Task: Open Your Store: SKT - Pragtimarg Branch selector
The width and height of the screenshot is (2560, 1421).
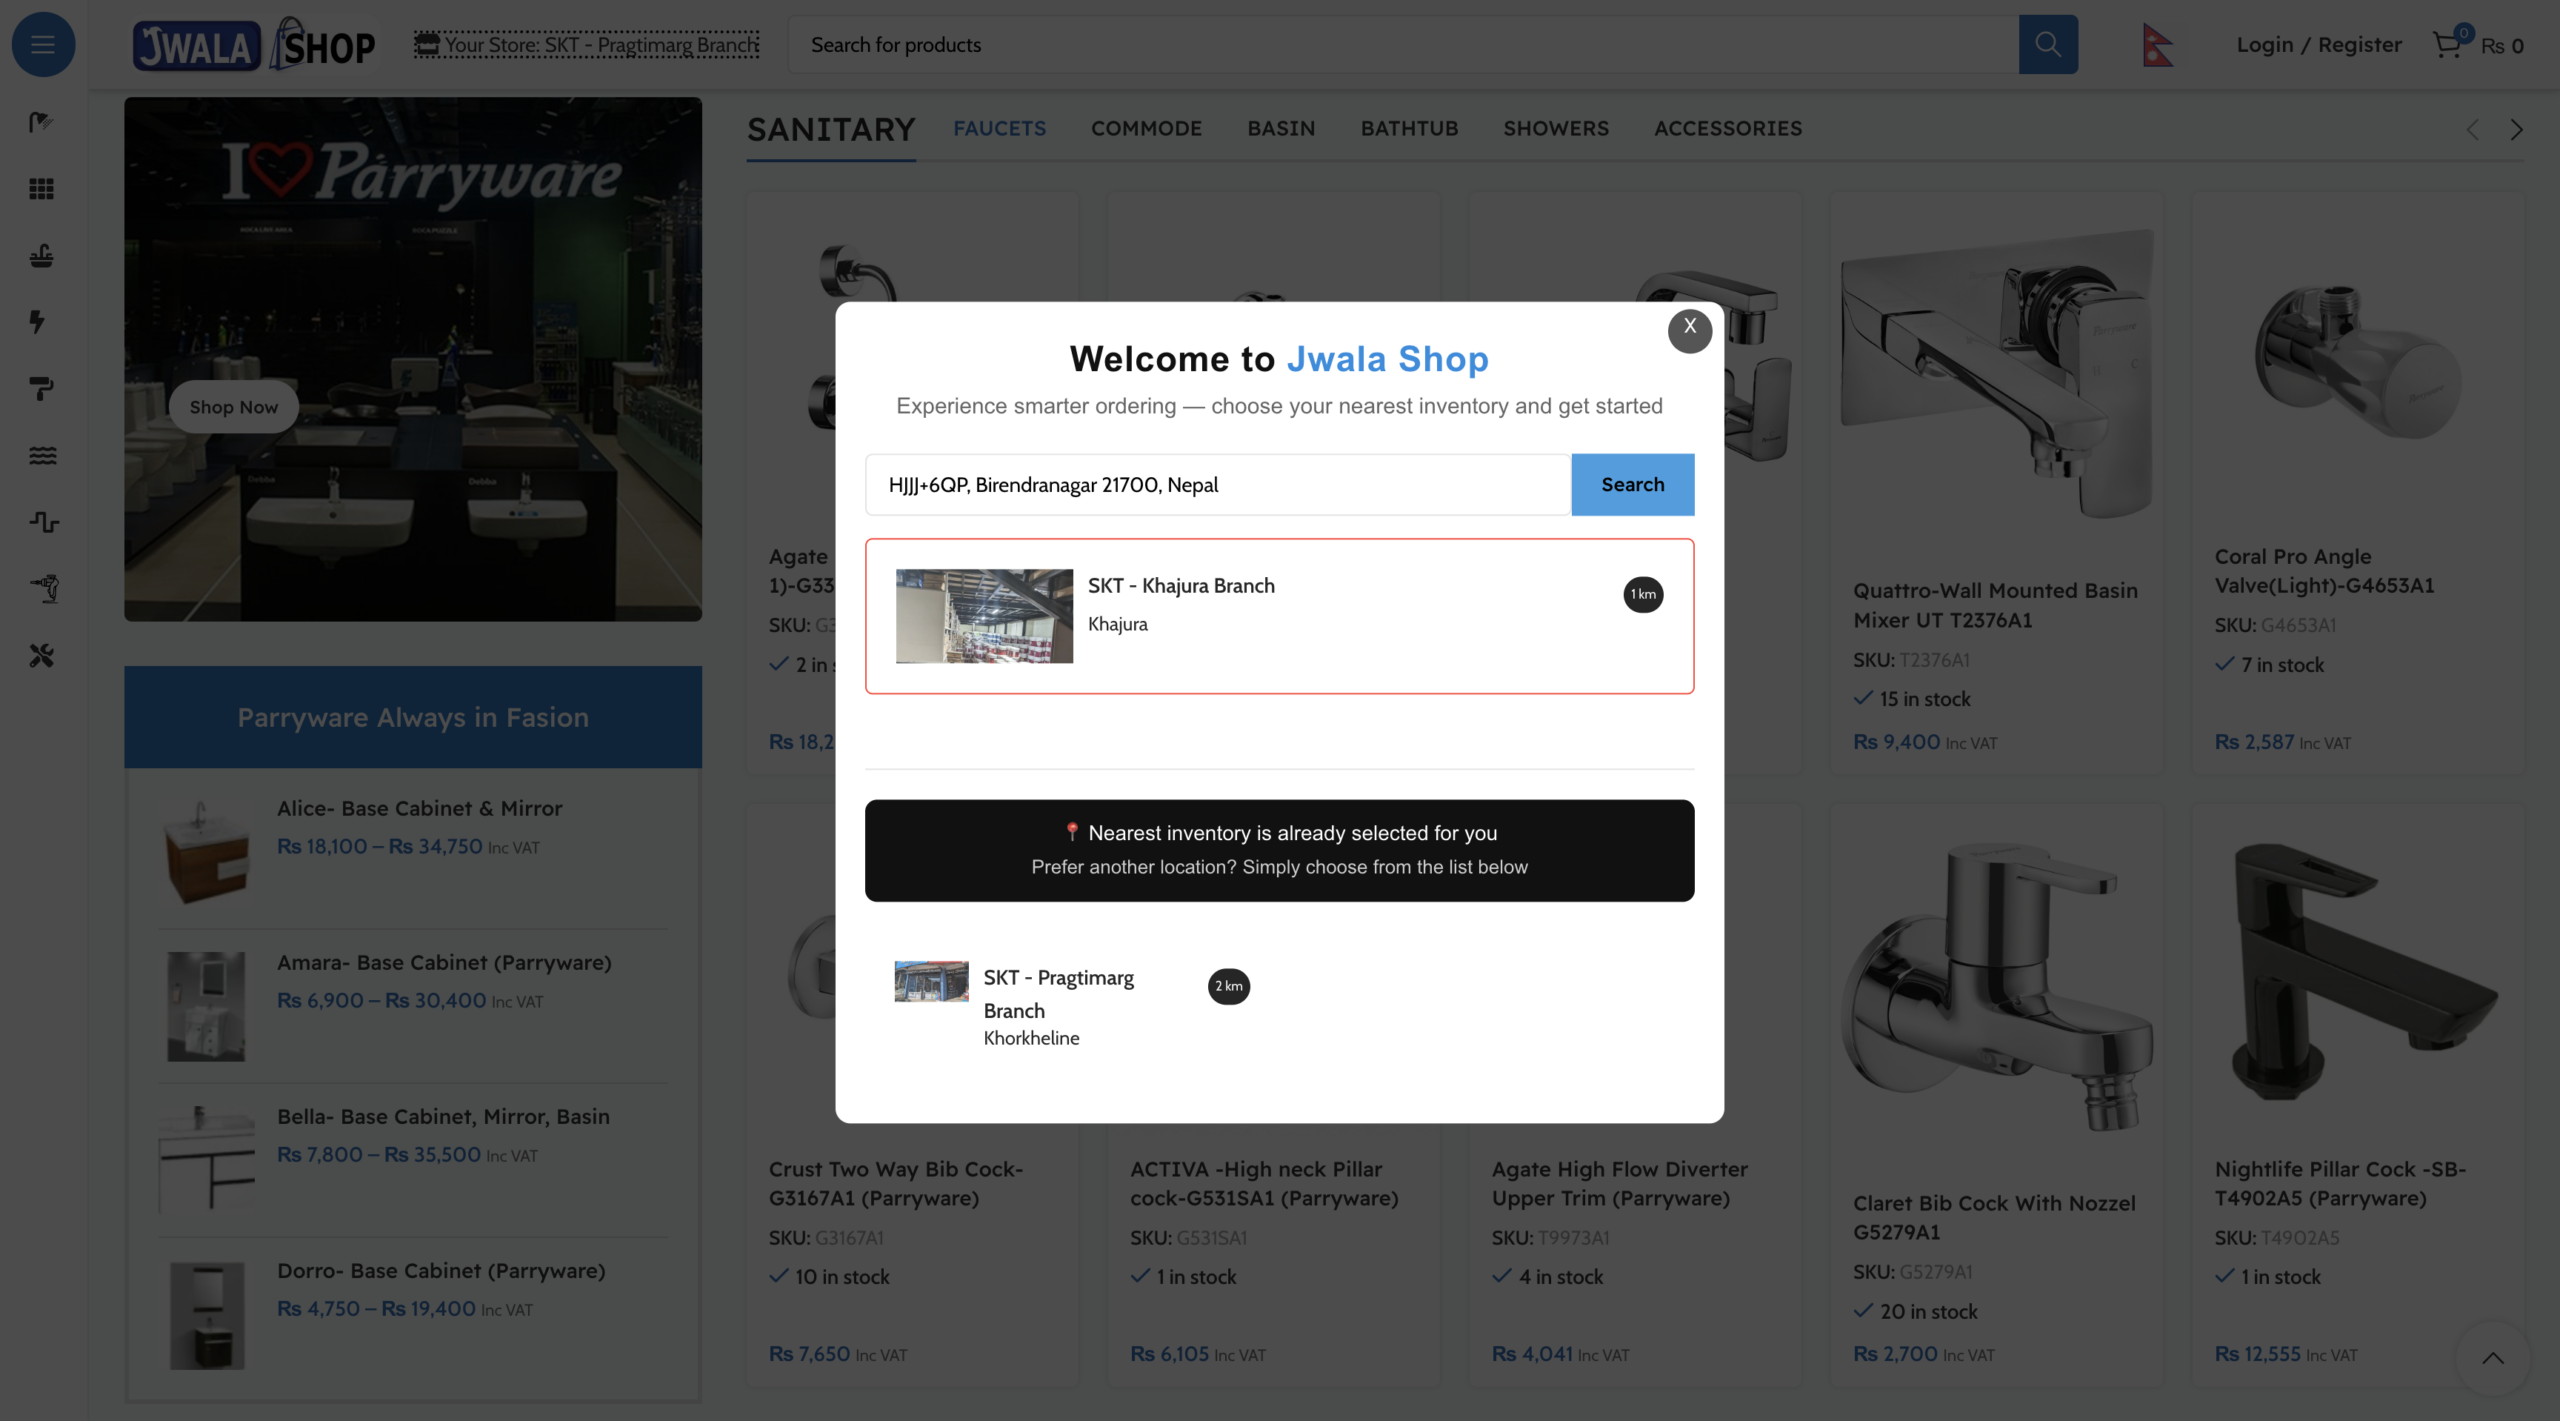Action: 587,44
